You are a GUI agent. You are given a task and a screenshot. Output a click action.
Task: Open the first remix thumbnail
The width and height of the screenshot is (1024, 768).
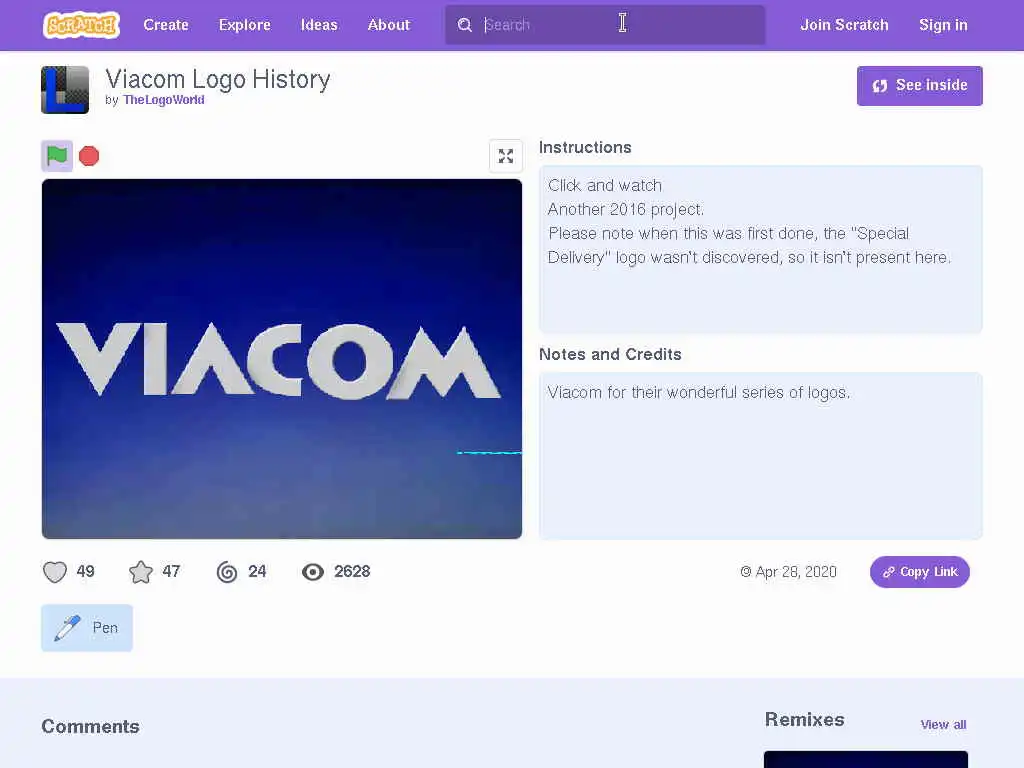(x=865, y=760)
